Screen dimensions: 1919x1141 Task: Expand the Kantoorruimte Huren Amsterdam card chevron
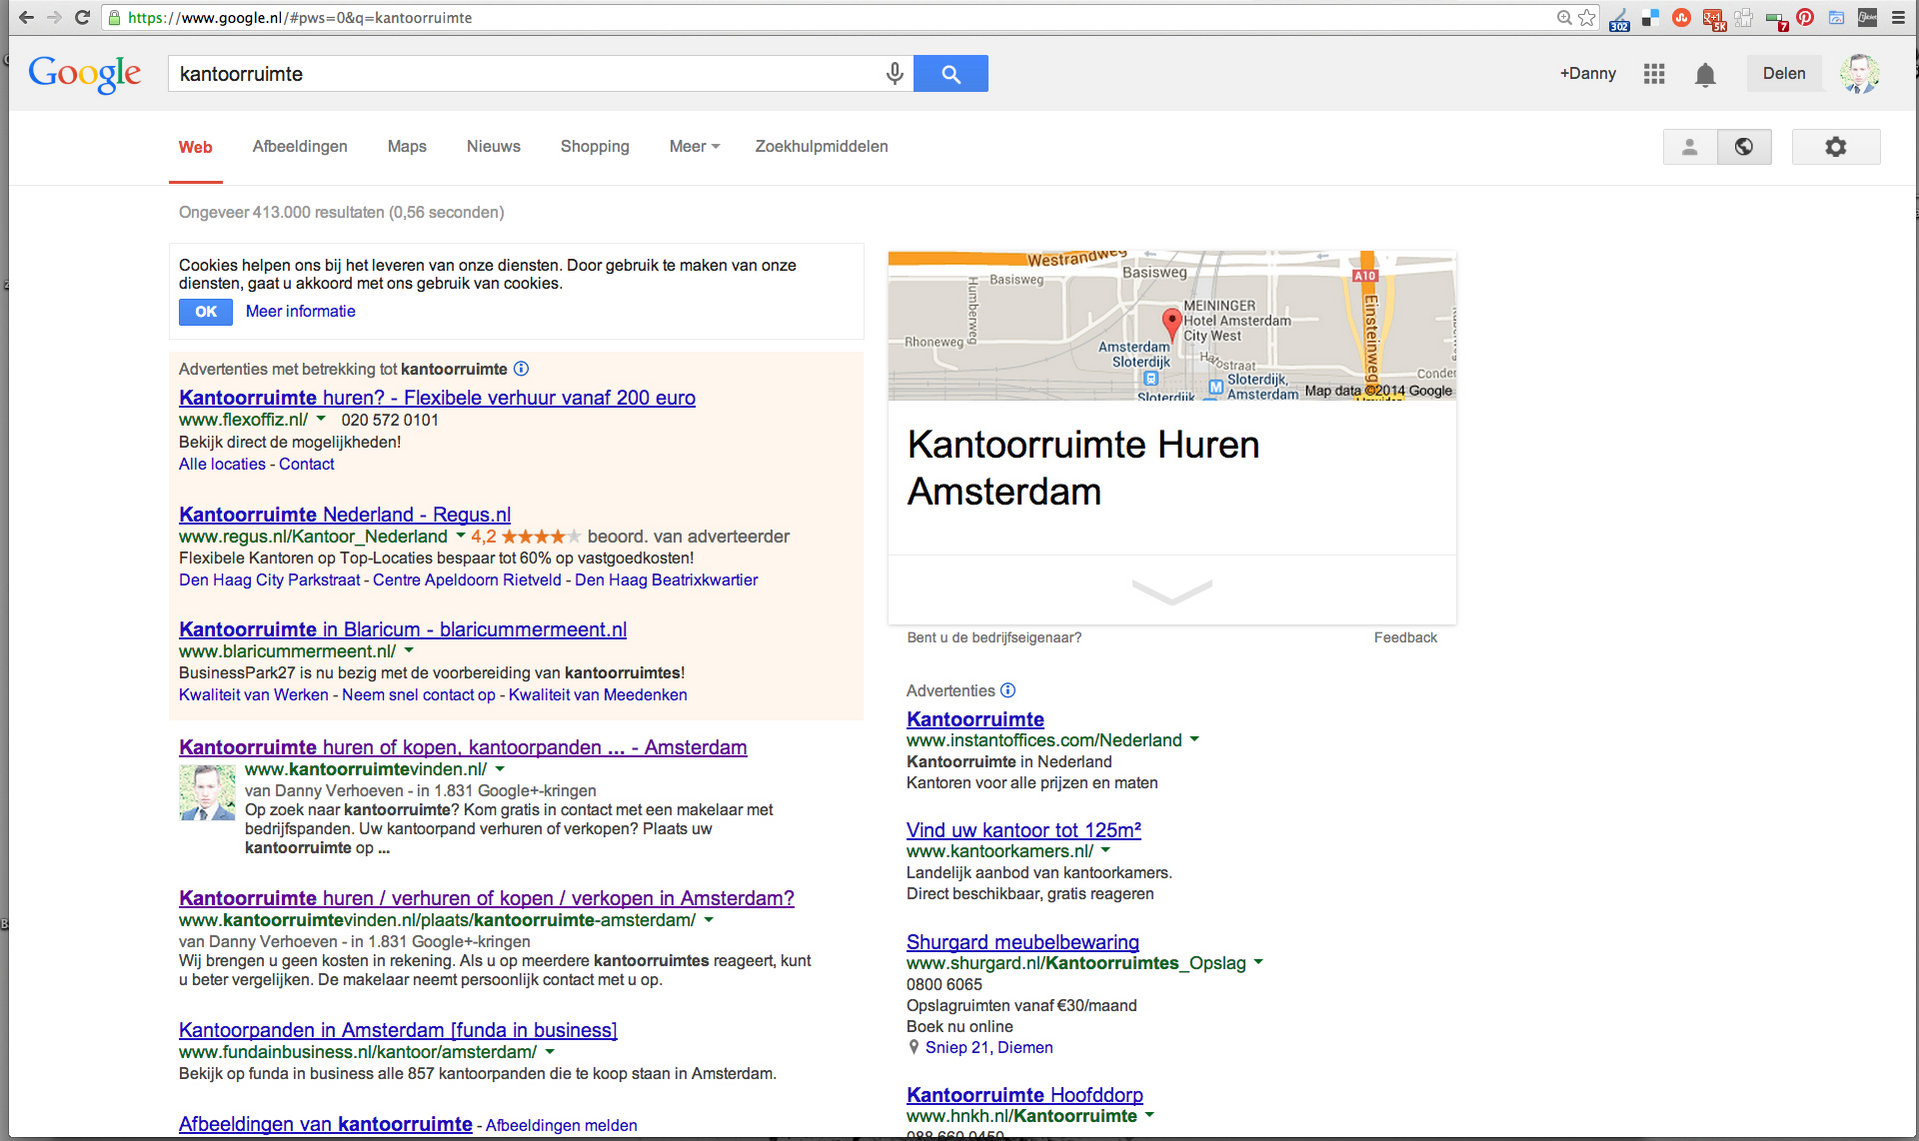1172,591
